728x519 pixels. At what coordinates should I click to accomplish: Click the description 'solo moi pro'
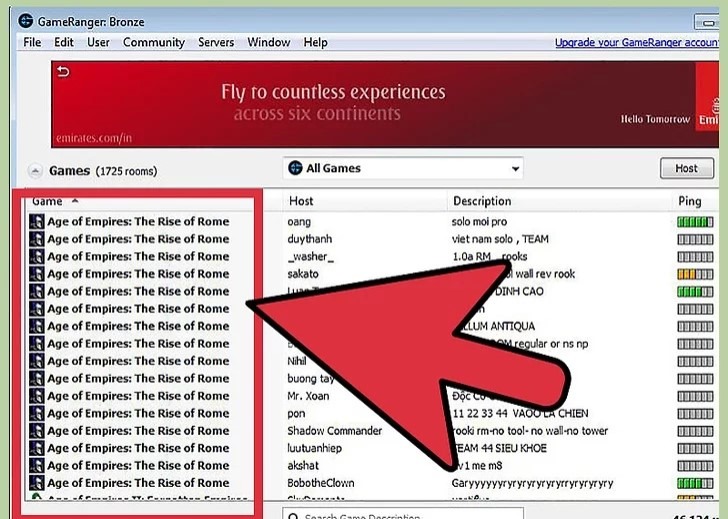[479, 222]
